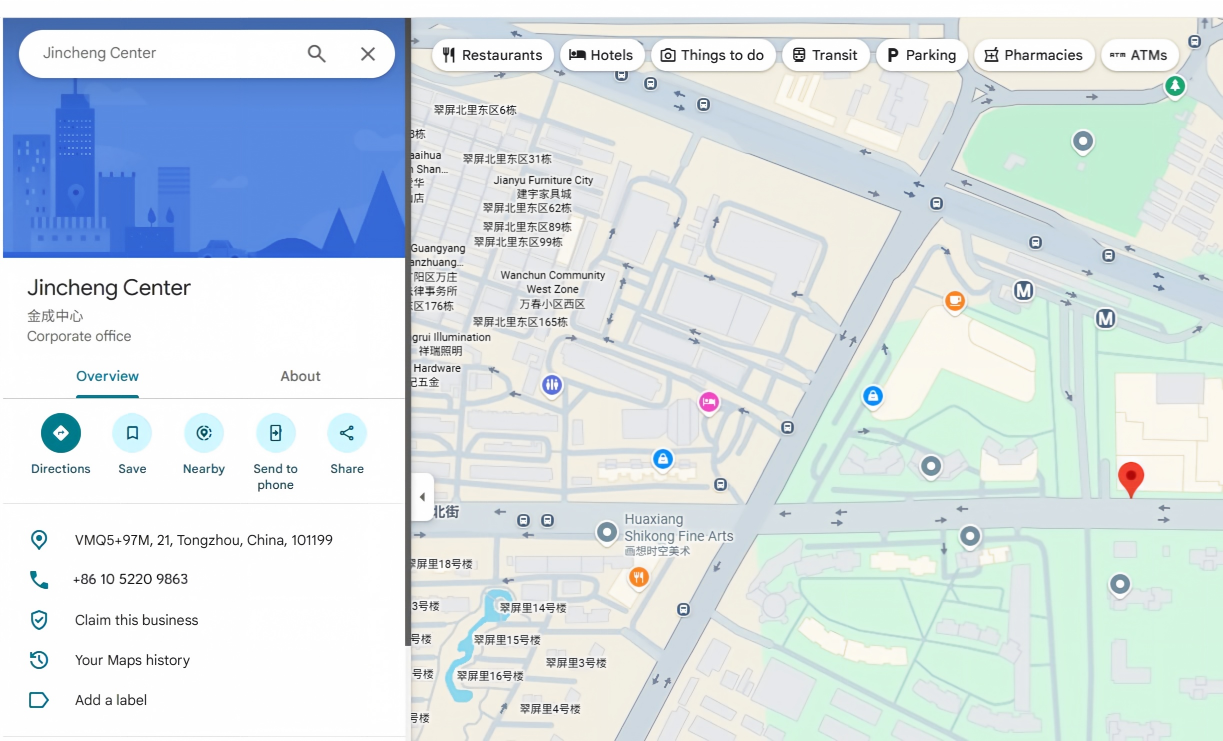
Task: Click the red Jincheng Center map pin
Action: click(1130, 479)
